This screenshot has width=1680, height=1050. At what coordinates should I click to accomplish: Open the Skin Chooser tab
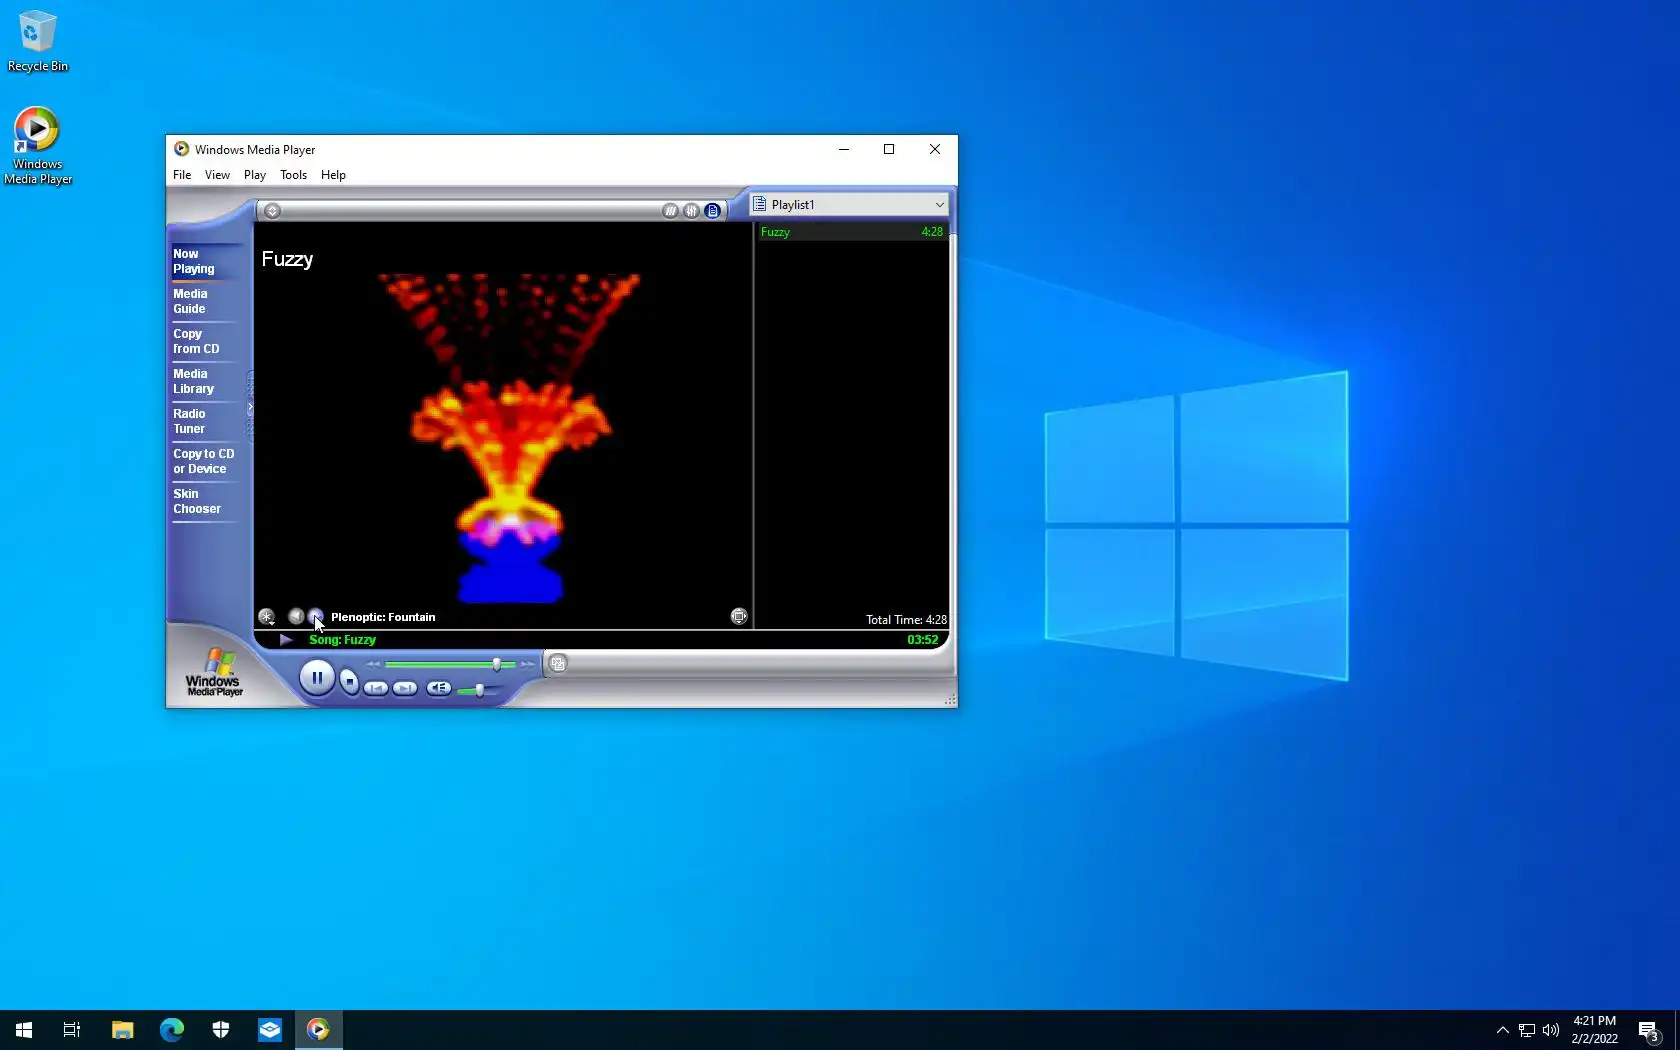coord(207,502)
